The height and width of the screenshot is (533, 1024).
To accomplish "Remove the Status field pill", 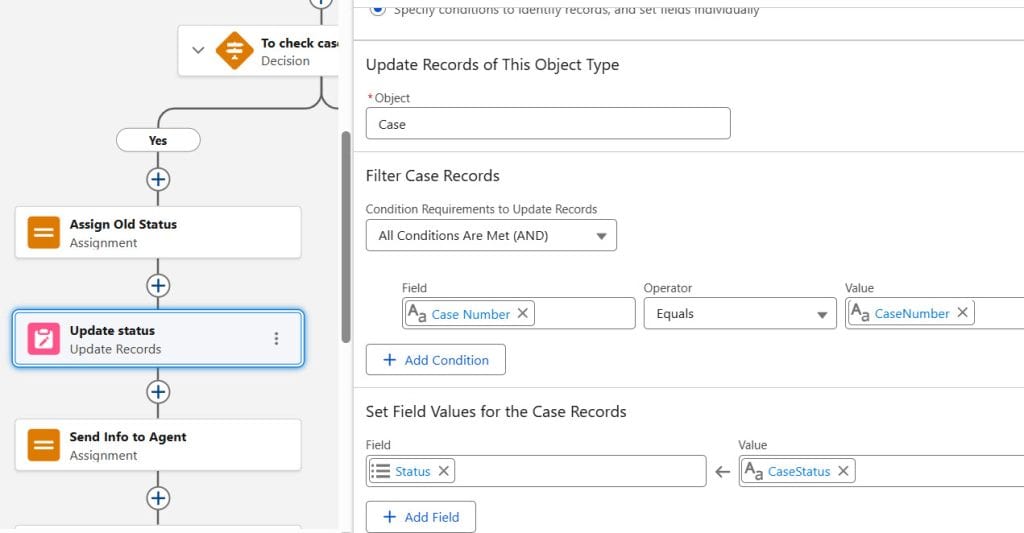I will 443,471.
